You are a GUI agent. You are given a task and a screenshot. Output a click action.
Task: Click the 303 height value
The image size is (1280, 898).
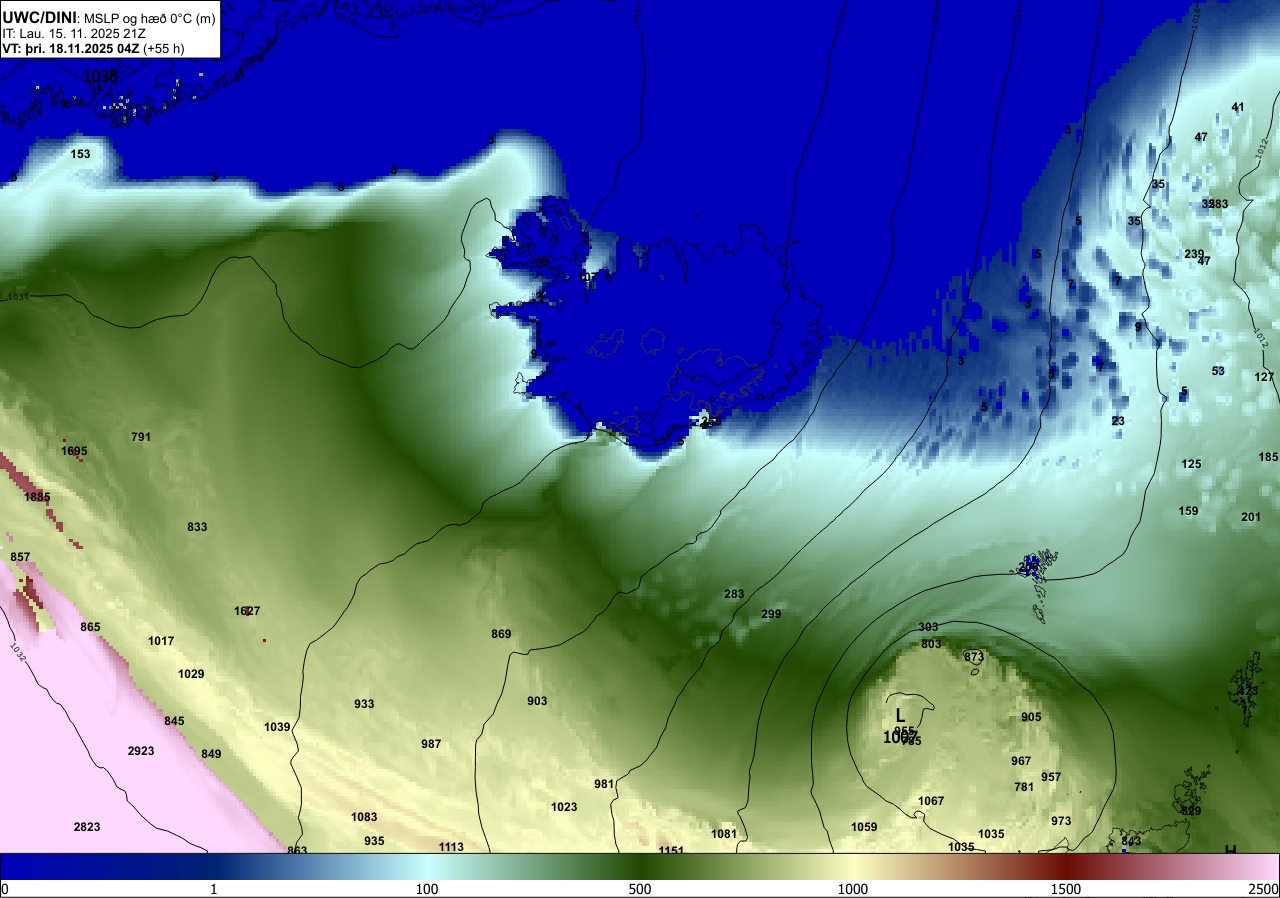click(928, 627)
